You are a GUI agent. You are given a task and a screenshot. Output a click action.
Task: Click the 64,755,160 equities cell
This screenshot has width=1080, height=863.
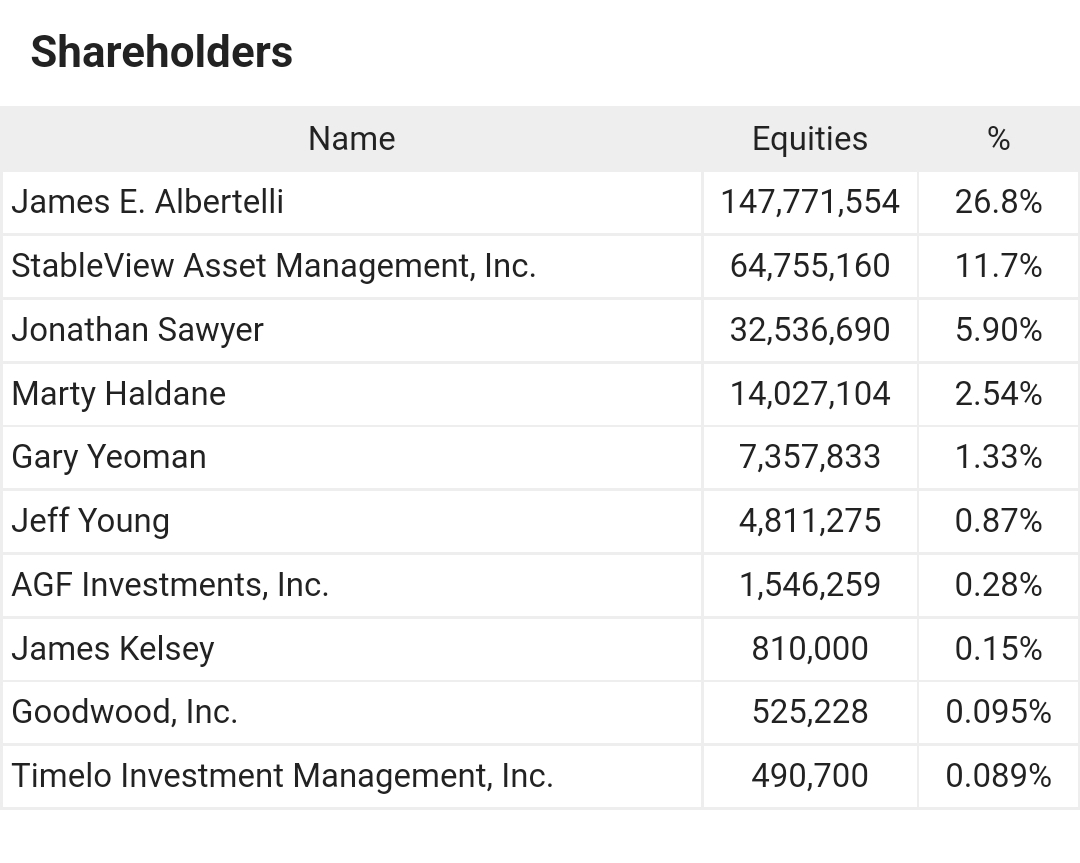coord(810,266)
